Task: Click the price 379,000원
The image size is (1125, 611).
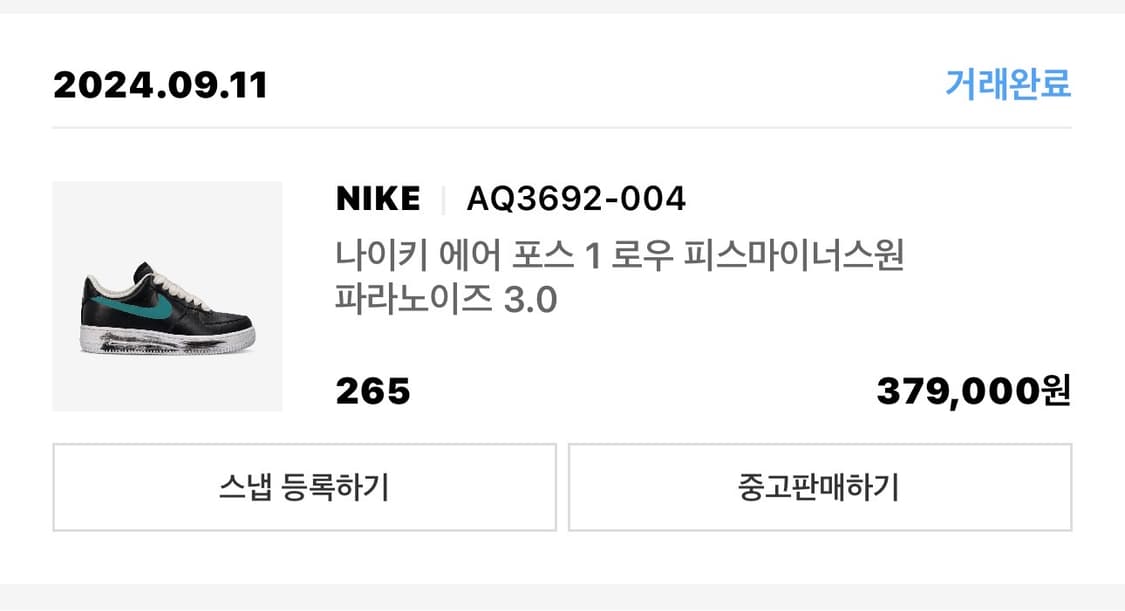Action: 975,392
